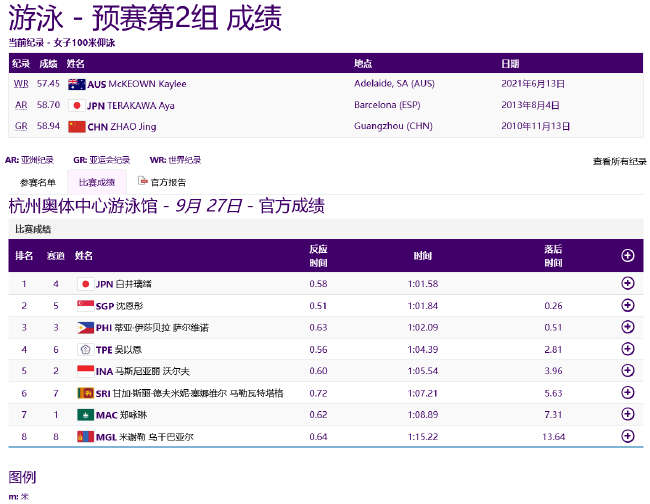Open the 参赛名单 tab
This screenshot has height=504, width=650.
tap(38, 182)
